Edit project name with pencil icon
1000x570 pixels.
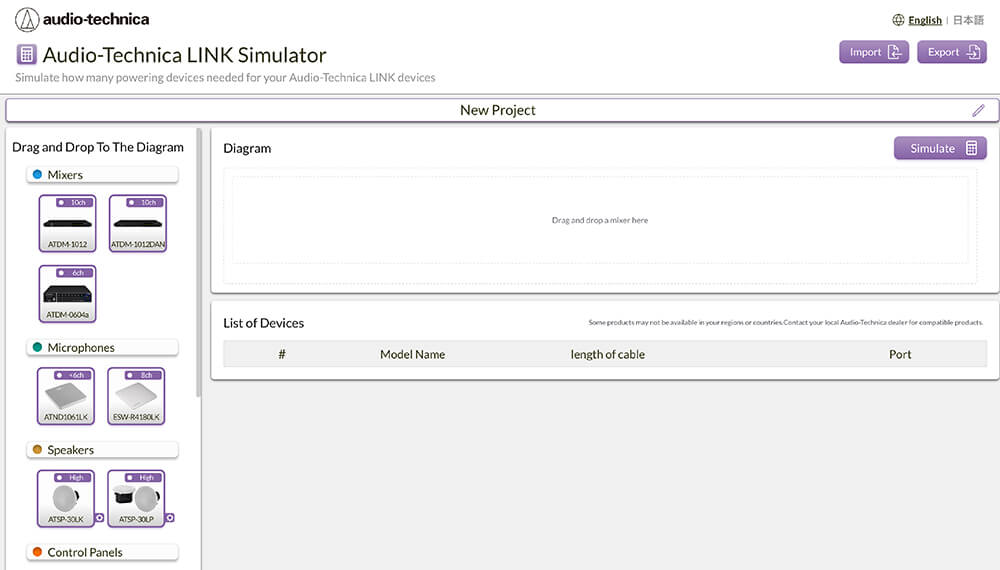[x=978, y=110]
